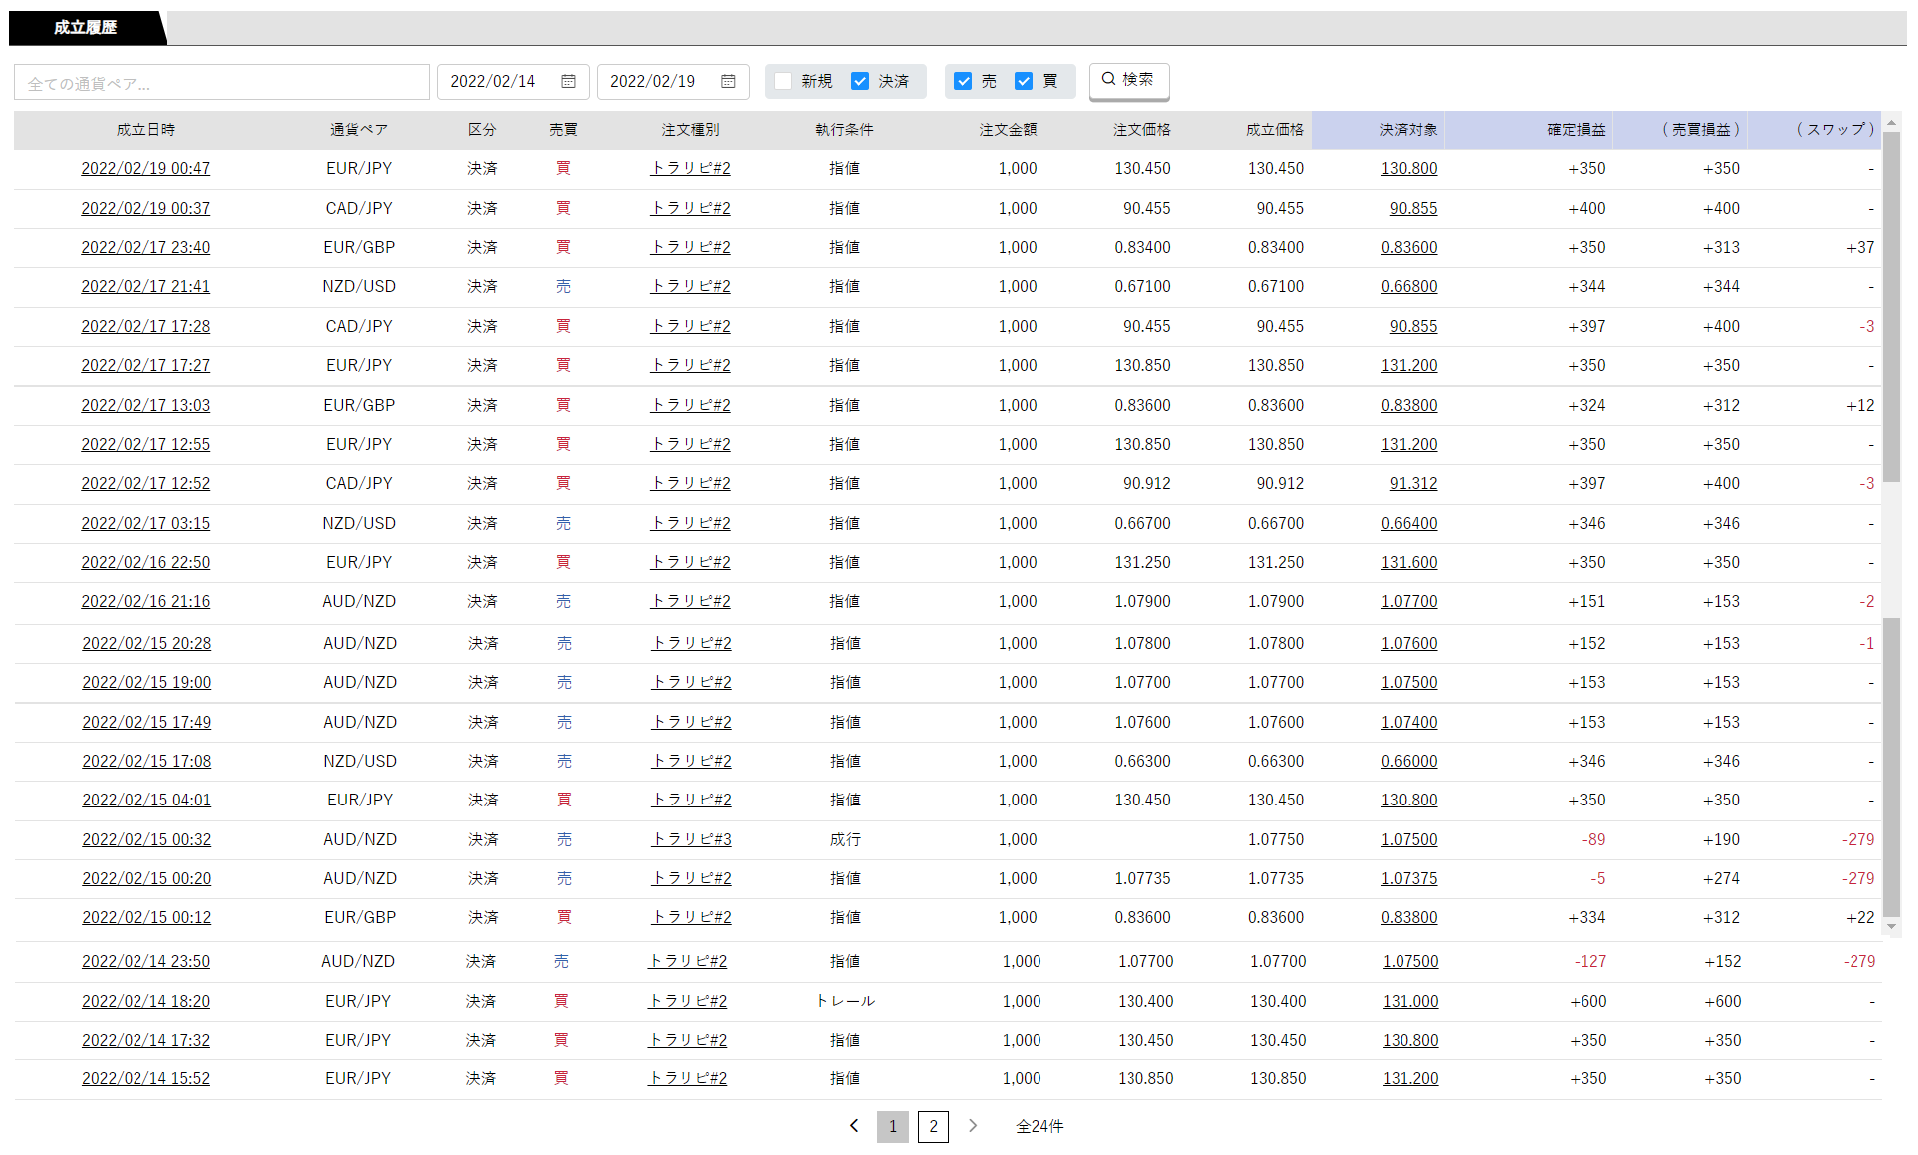This screenshot has width=1918, height=1155.
Task: Go to previous page arrow
Action: click(x=854, y=1126)
